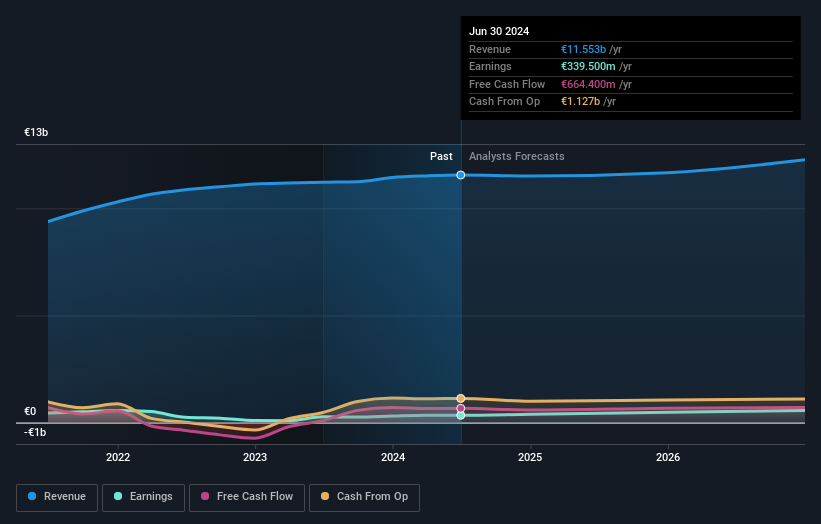Toggle the Earnings series legend button
821x524 pixels.
(143, 497)
